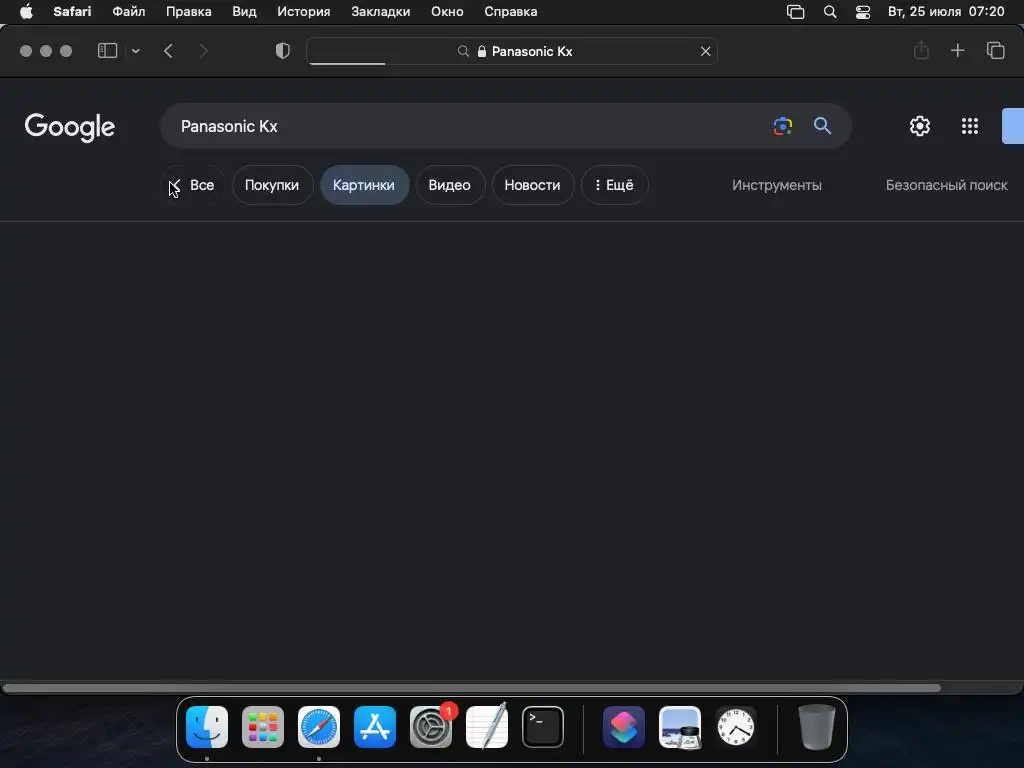
Task: Switch to the Покупки tab
Action: (272, 185)
